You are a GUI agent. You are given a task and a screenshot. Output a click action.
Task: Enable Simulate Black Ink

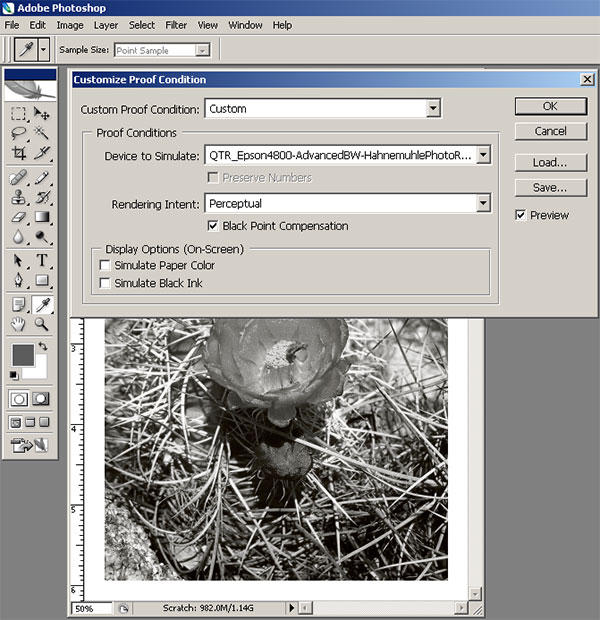coord(105,283)
